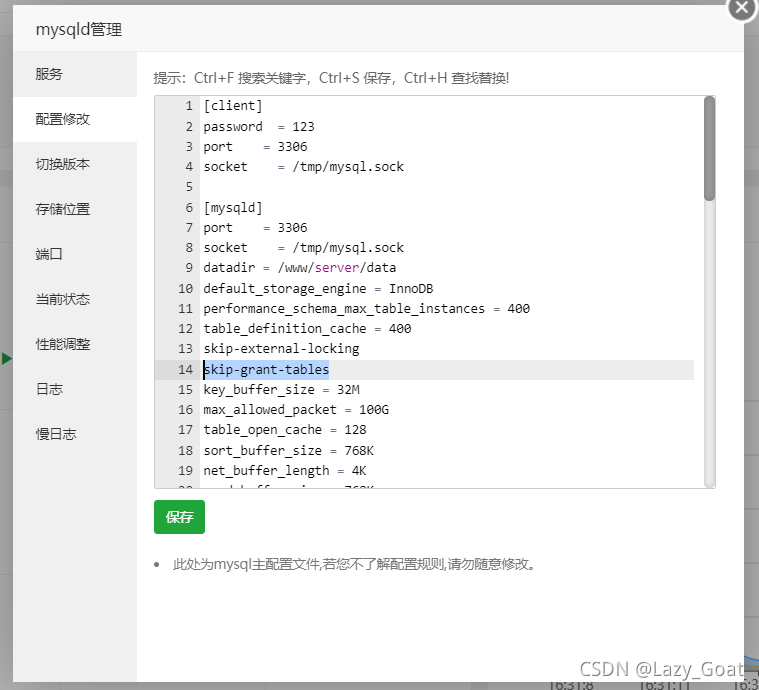Click the net_buffer_length = 4K line

tap(285, 471)
